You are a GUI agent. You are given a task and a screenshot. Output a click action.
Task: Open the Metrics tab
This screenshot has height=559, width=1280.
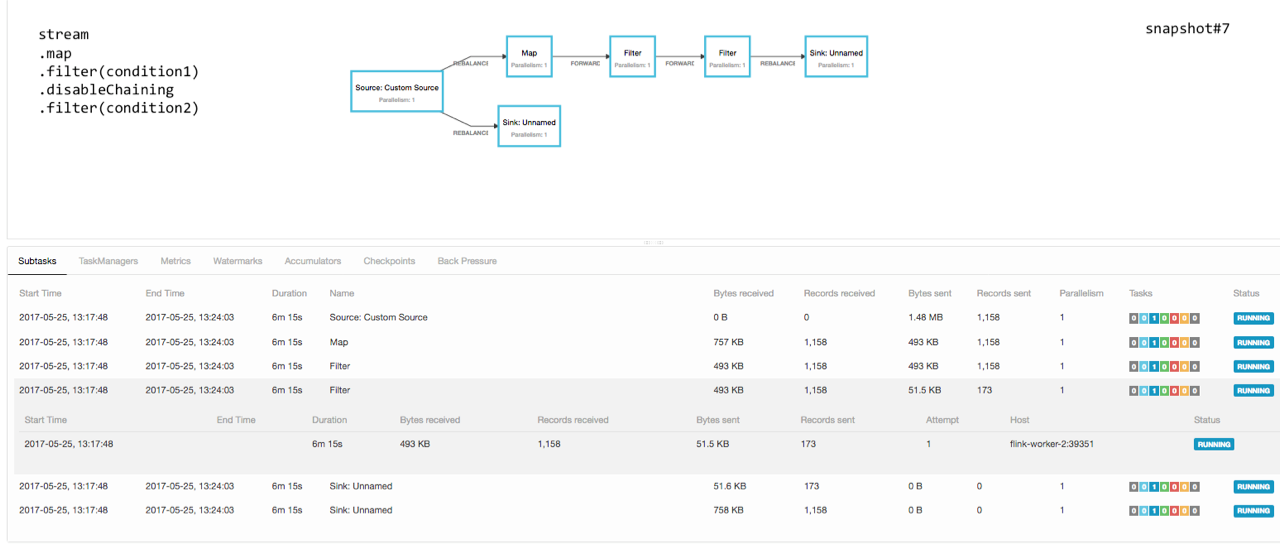175,261
